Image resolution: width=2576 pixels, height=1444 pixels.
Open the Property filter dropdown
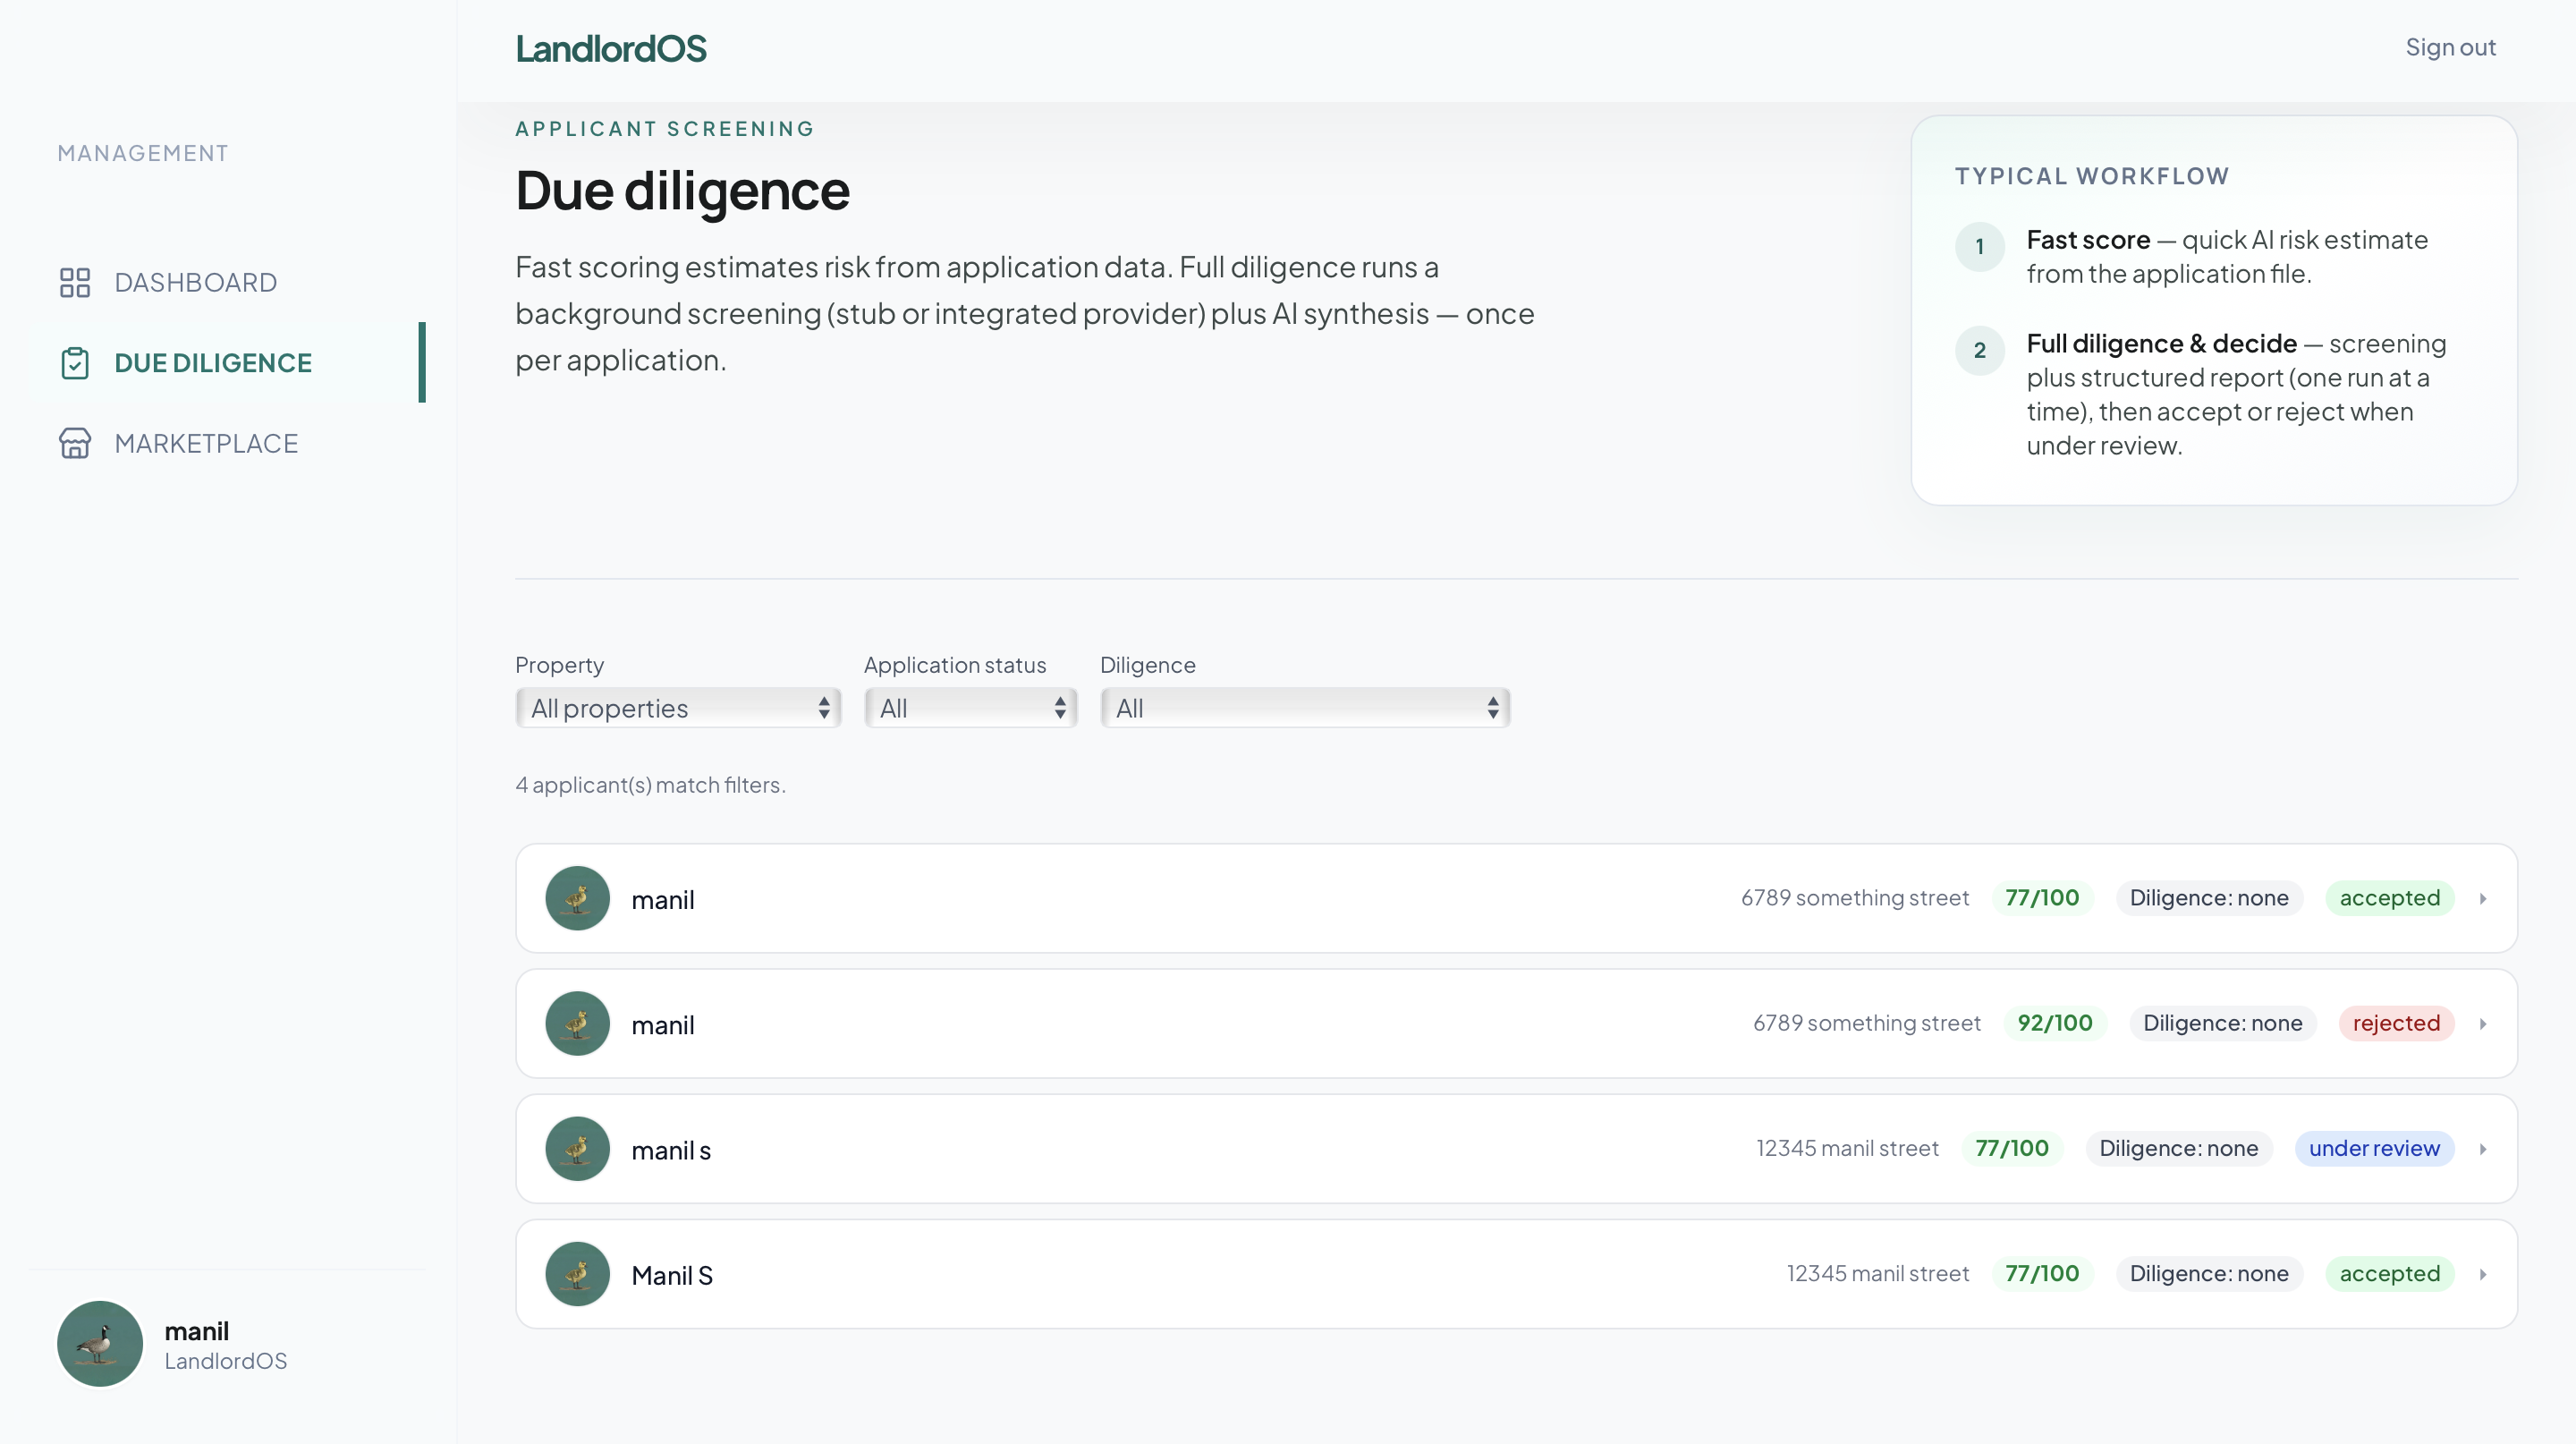tap(678, 708)
